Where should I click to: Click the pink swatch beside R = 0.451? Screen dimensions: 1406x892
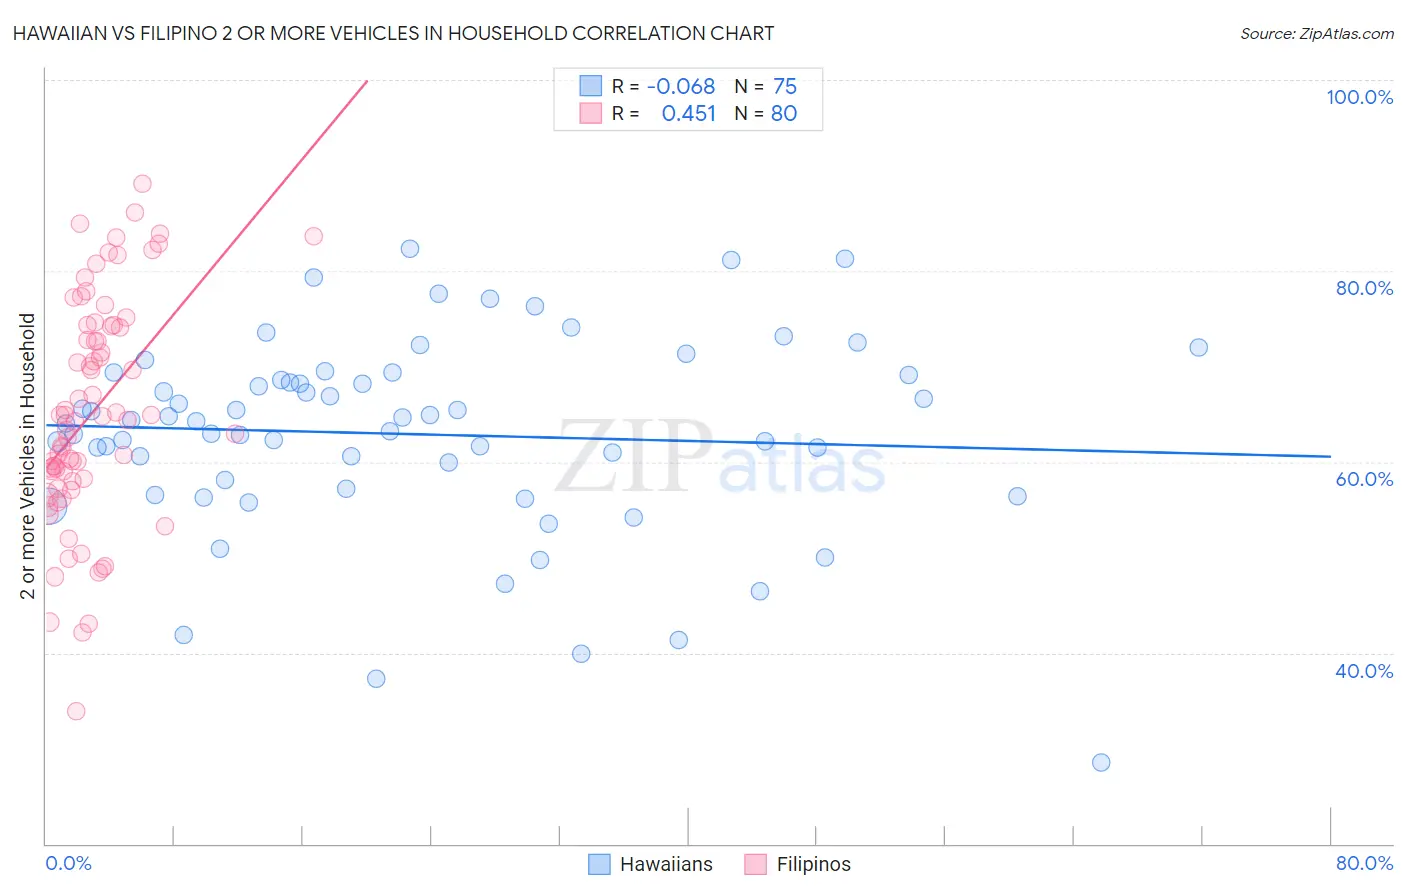point(591,113)
